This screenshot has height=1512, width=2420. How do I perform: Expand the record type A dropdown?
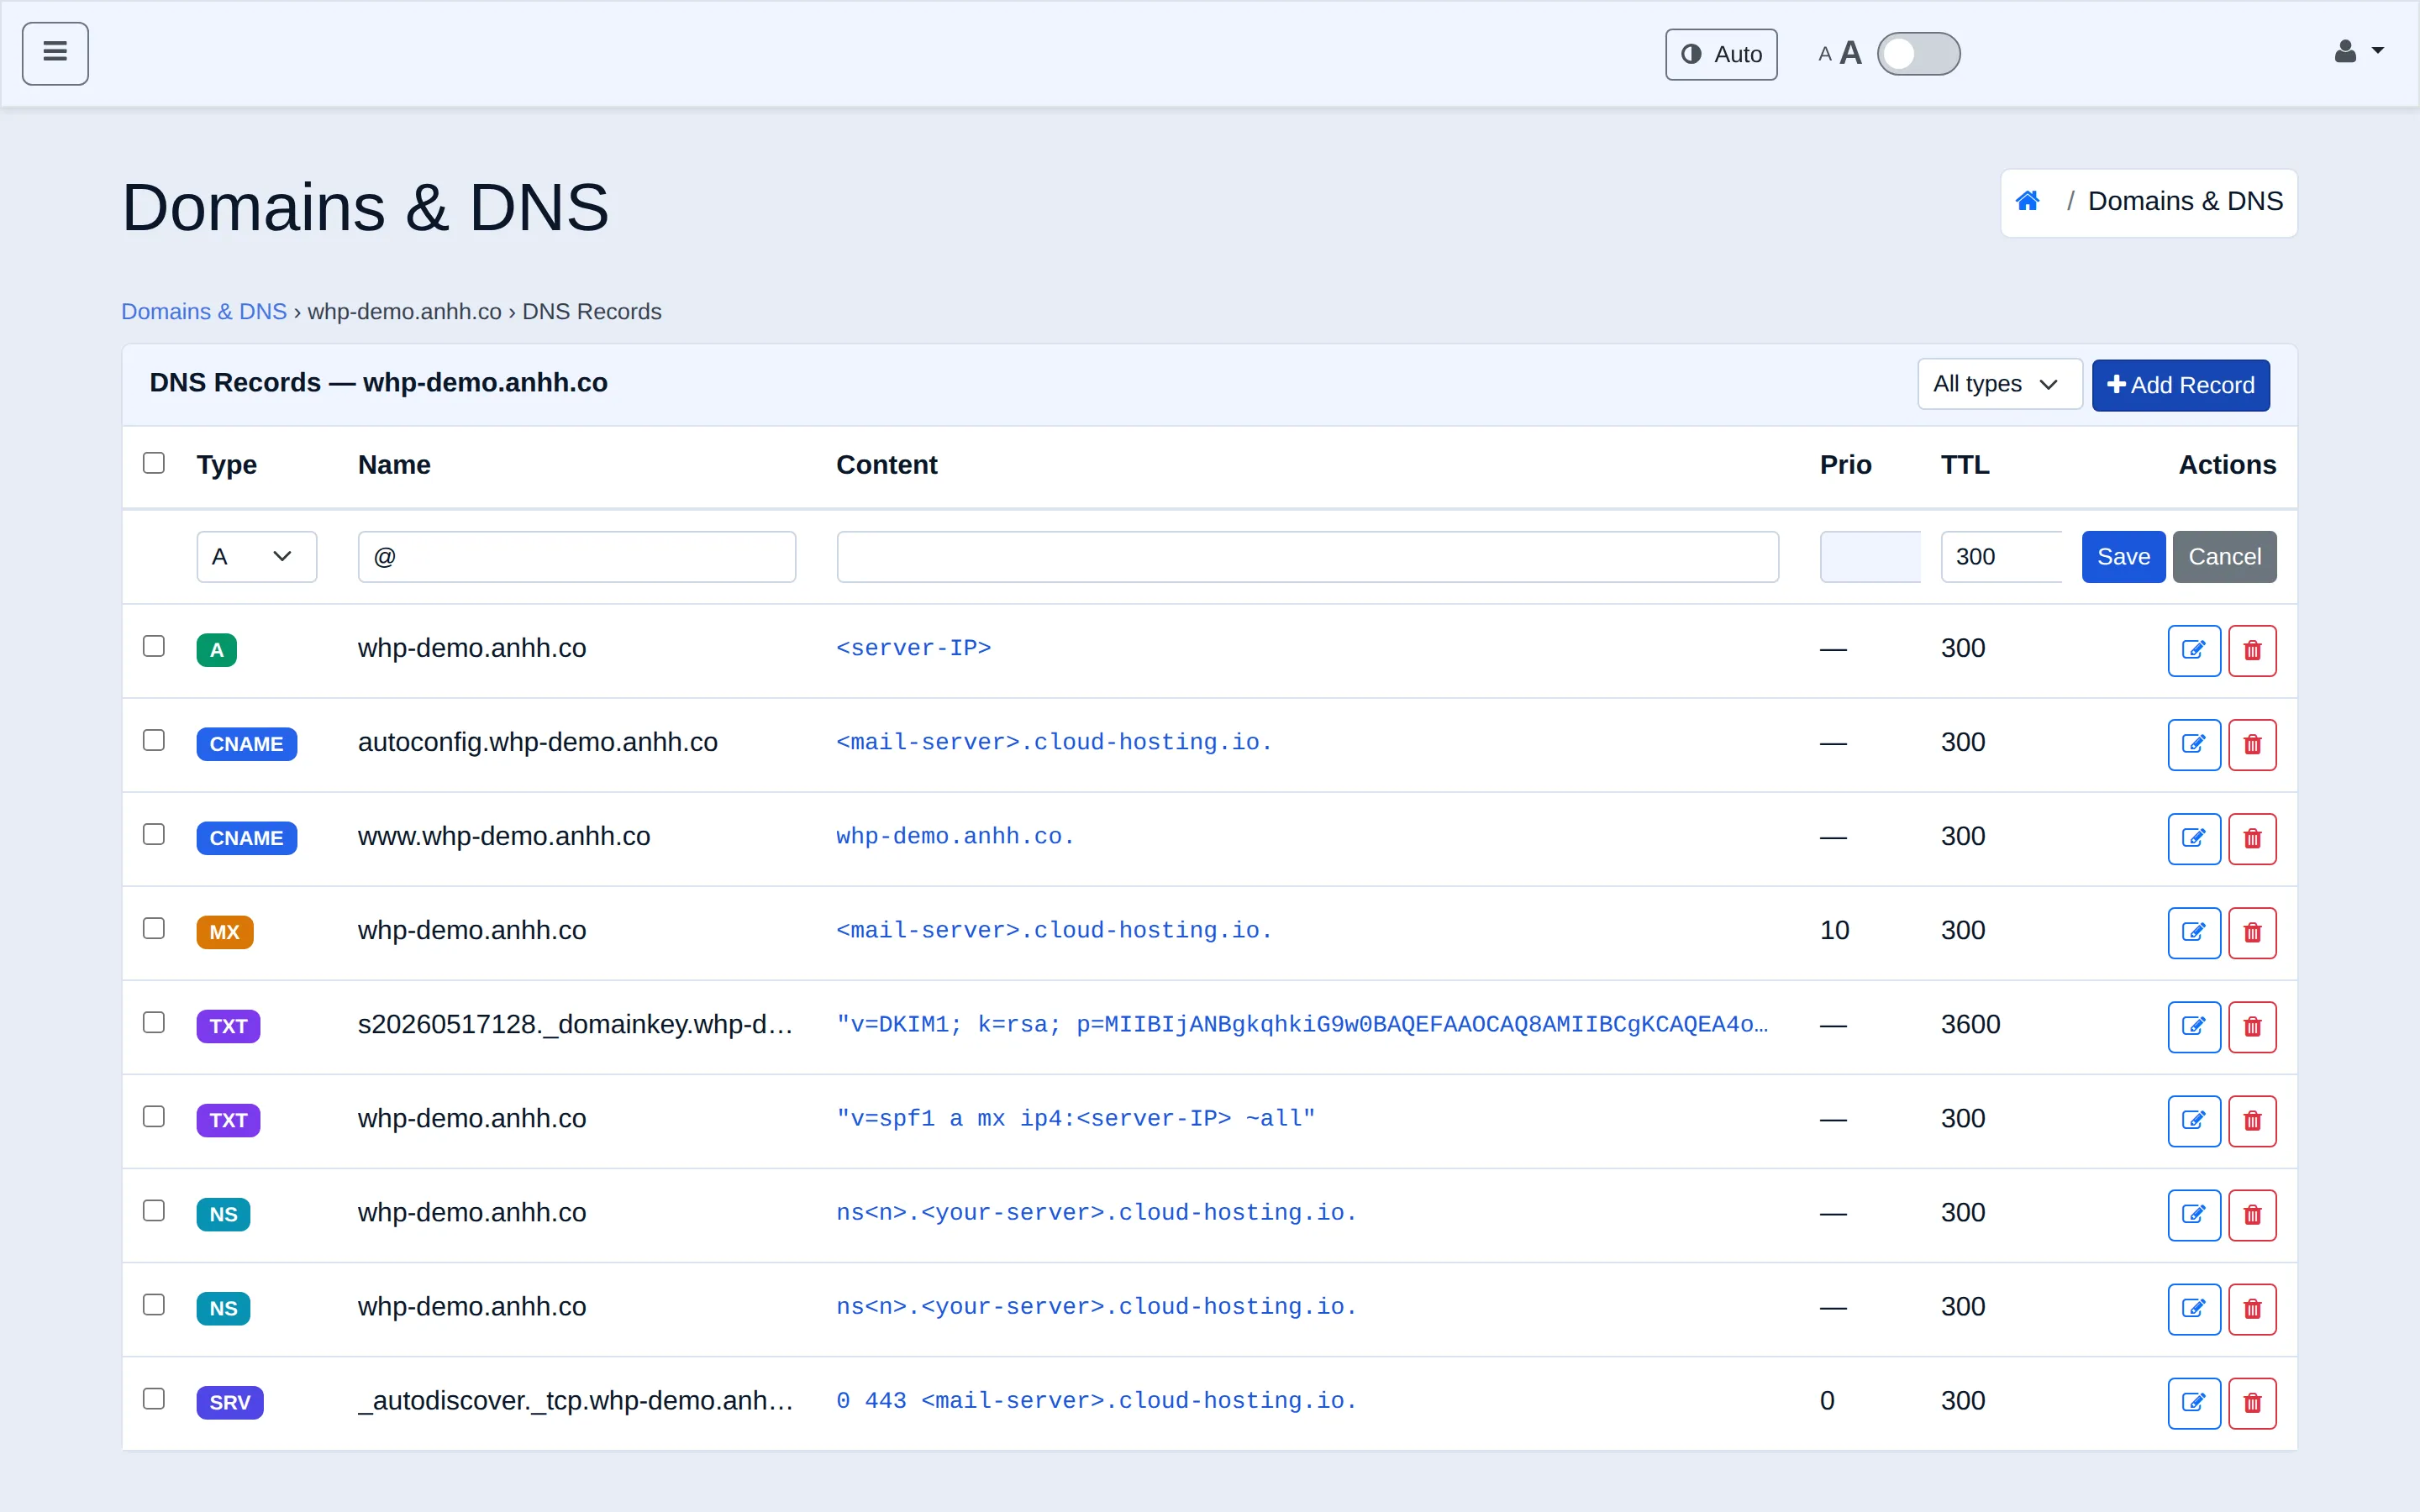click(256, 556)
